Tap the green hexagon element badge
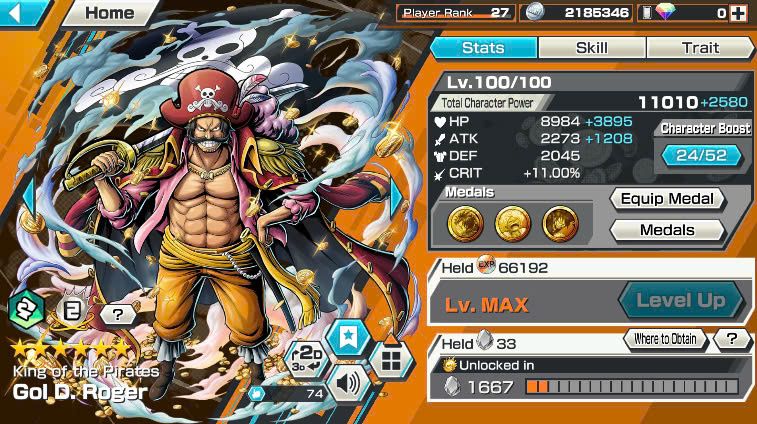 pos(27,310)
